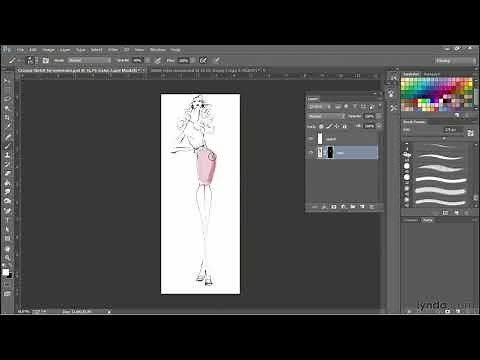Screen dimensions: 480x360
Task: Open the Filter menu
Action: point(113,50)
